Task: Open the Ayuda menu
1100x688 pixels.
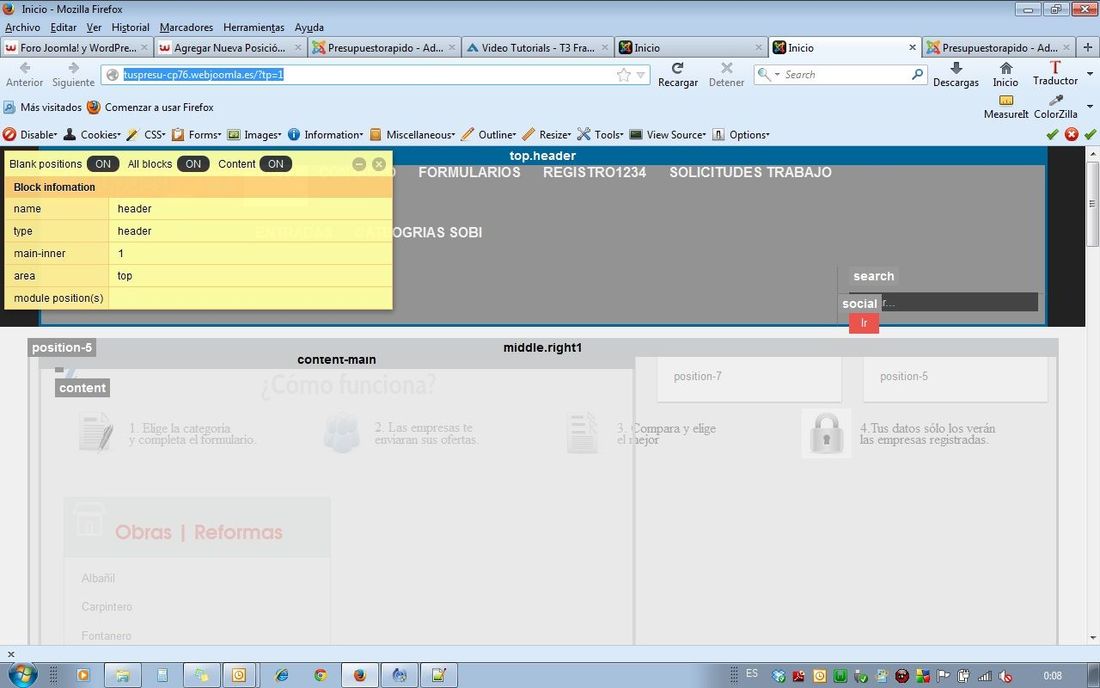Action: coord(309,27)
